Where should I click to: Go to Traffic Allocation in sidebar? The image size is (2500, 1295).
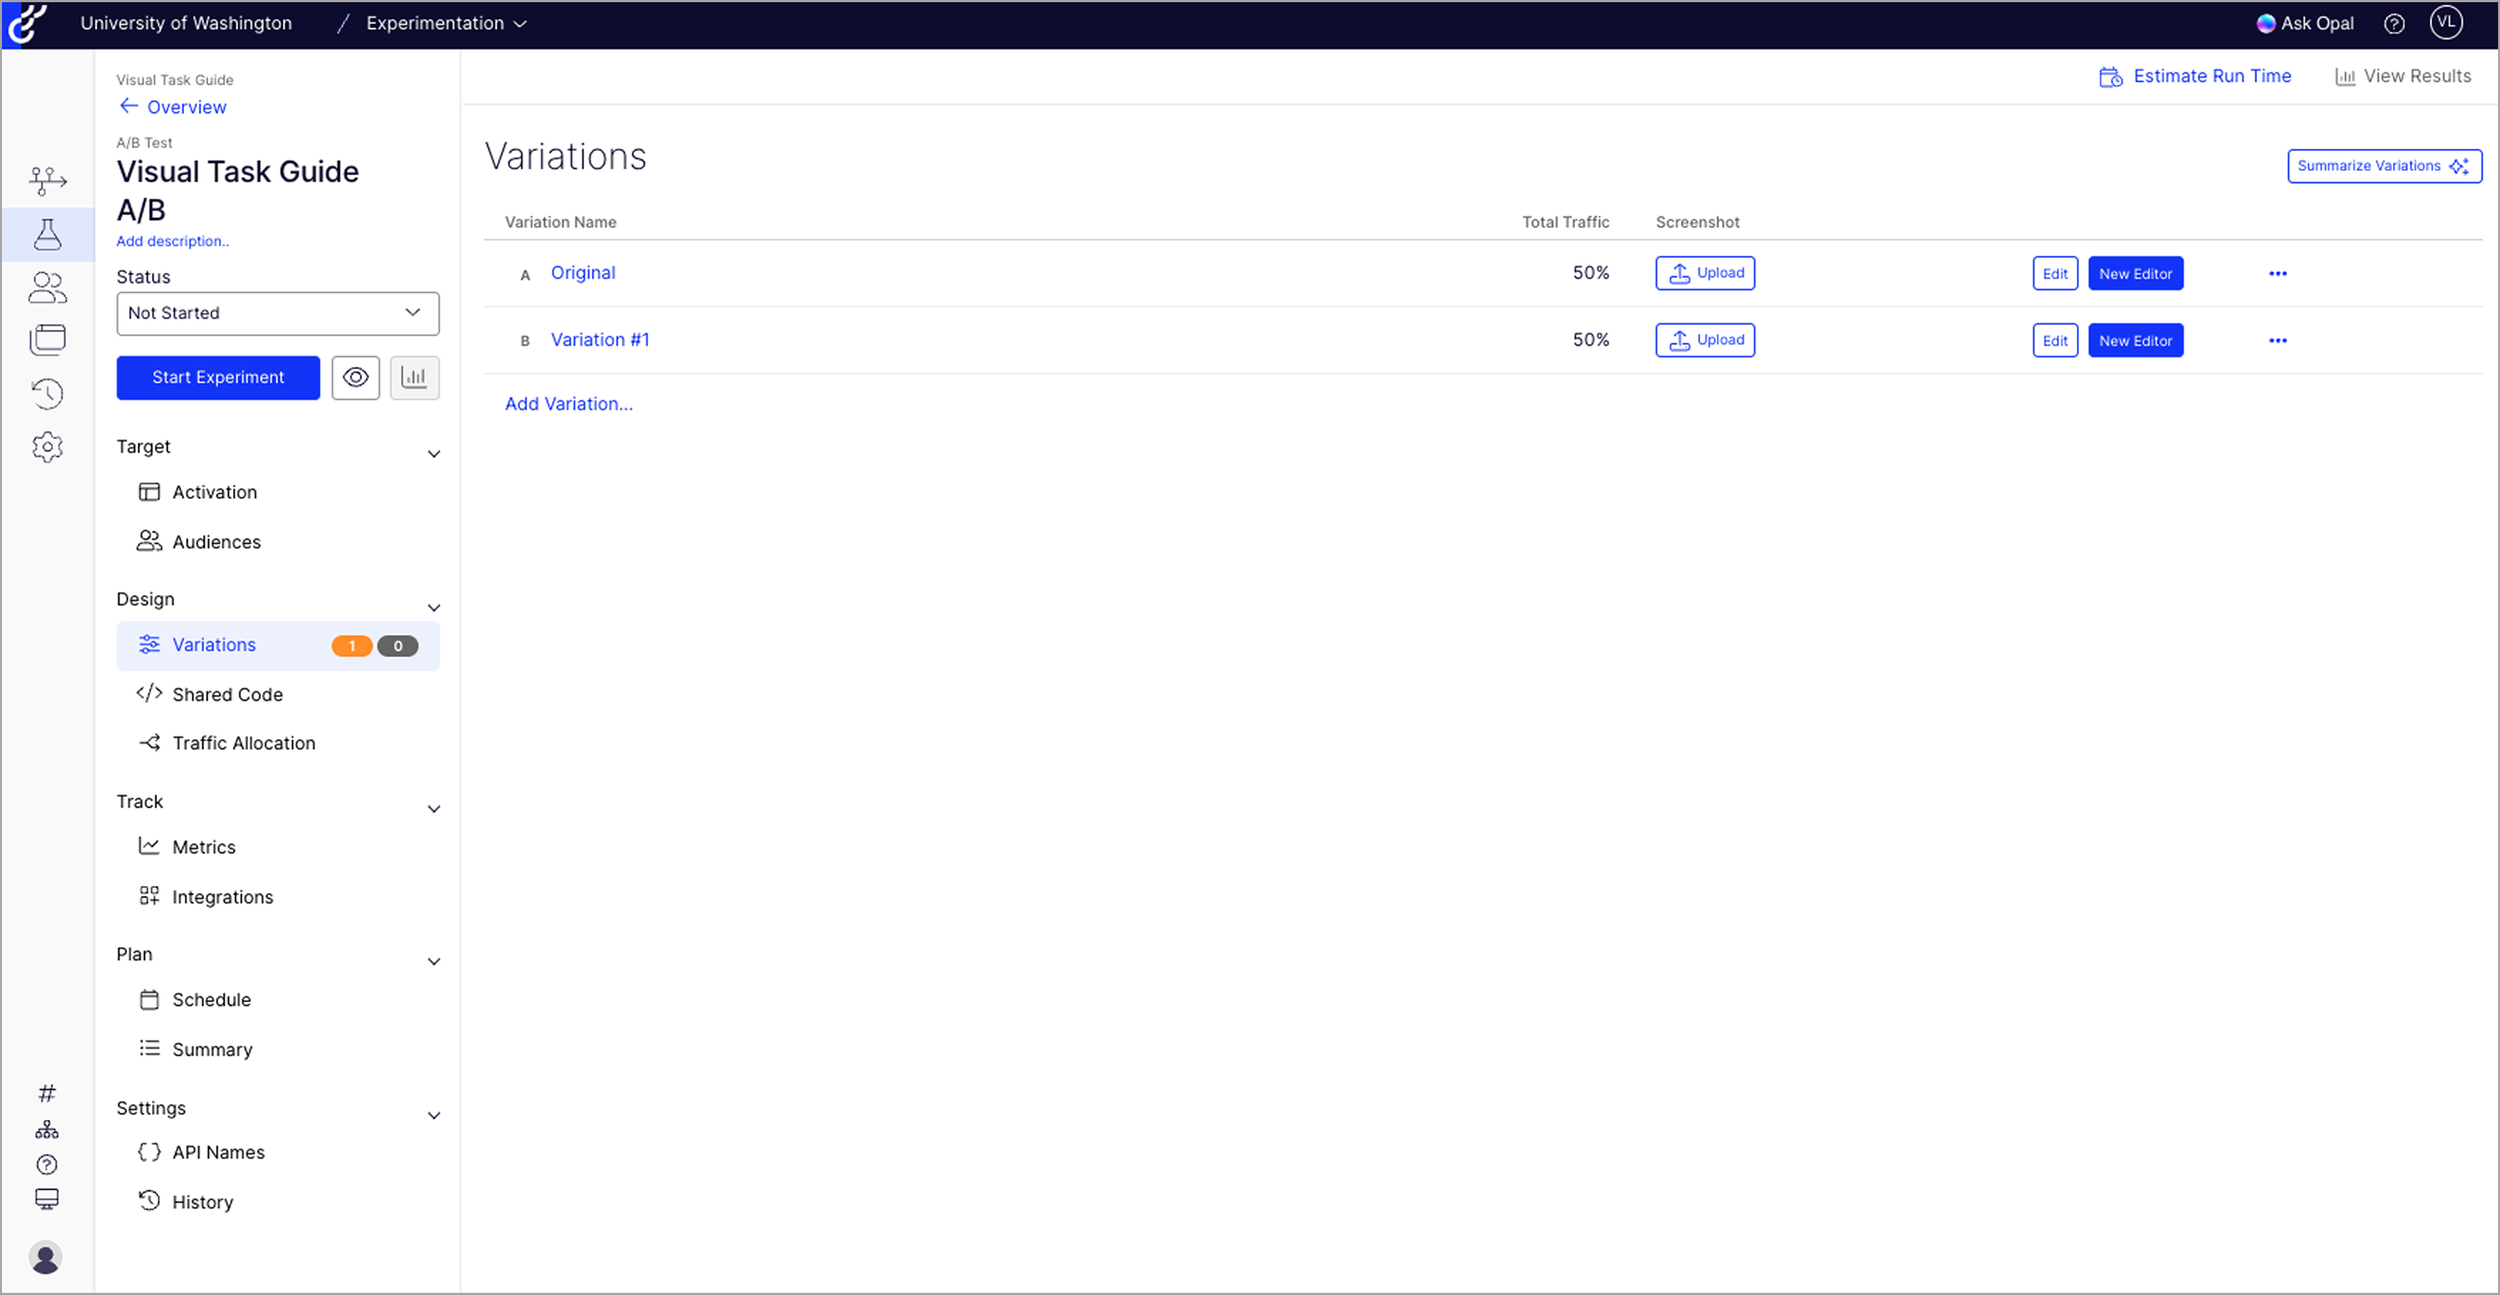pos(243,743)
